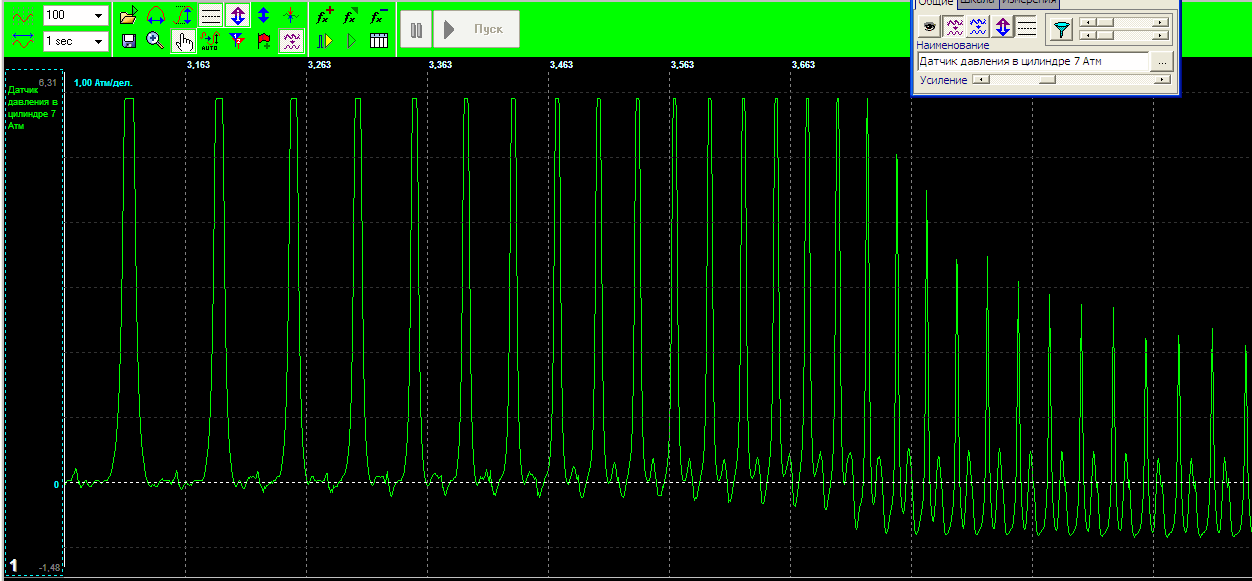Screen dimensions: 1252x581
Task: Save with the blue floppy disk icon
Action: tap(128, 41)
